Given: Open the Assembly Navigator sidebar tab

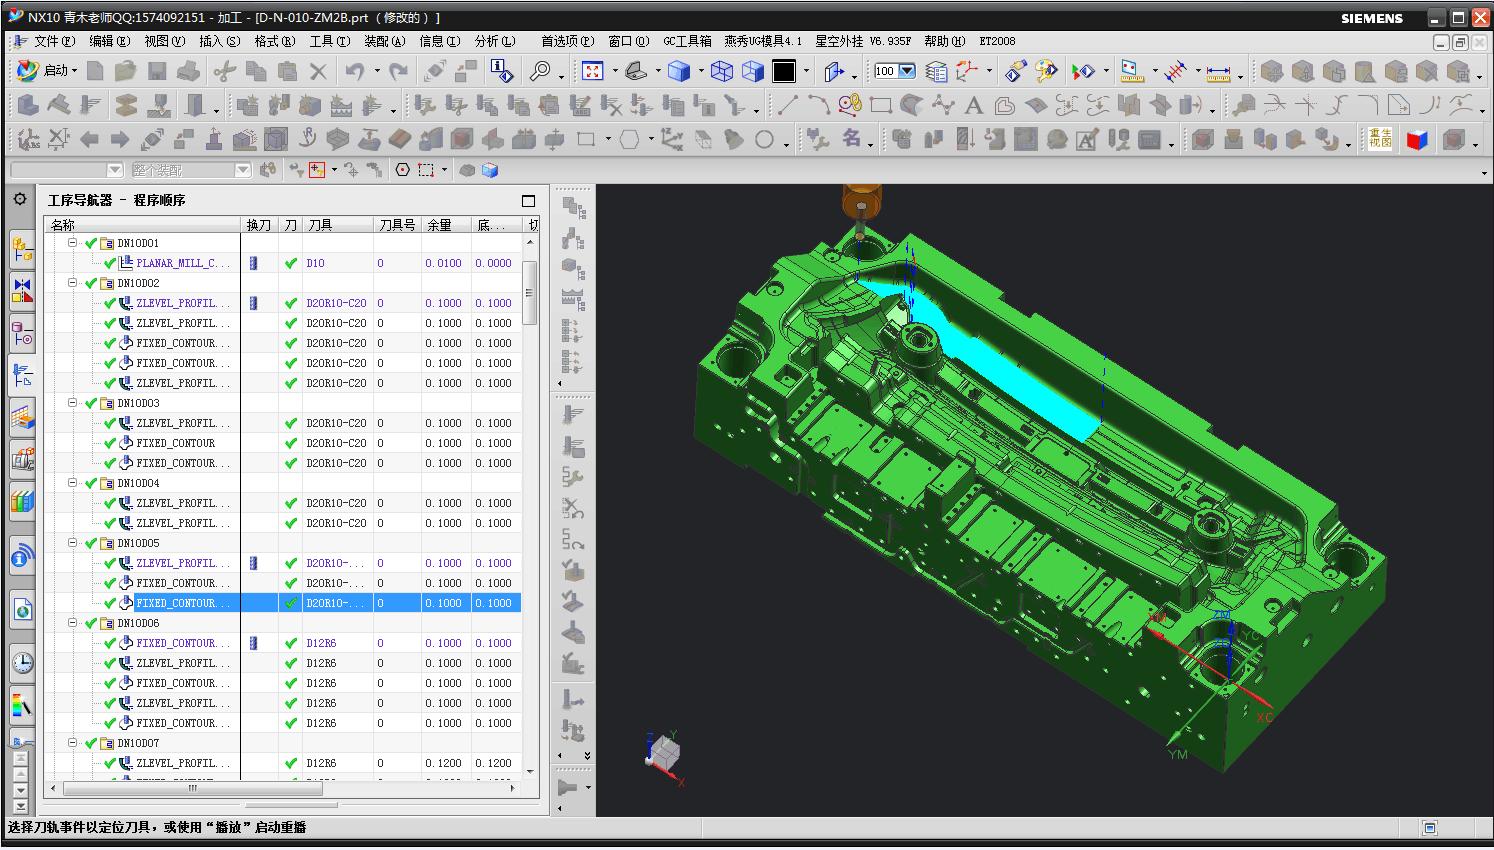Looking at the screenshot, I should (22, 248).
